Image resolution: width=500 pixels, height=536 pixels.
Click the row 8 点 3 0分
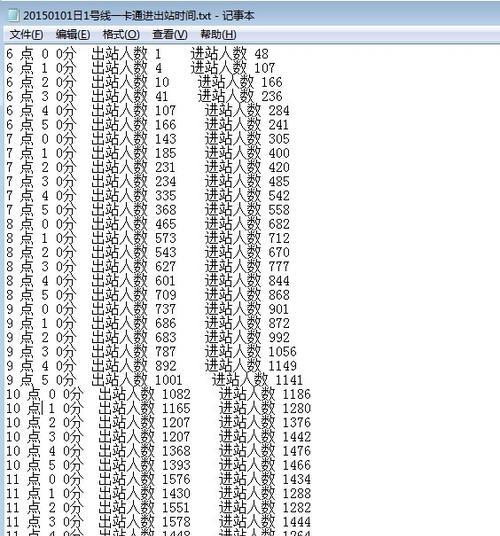pyautogui.click(x=148, y=266)
